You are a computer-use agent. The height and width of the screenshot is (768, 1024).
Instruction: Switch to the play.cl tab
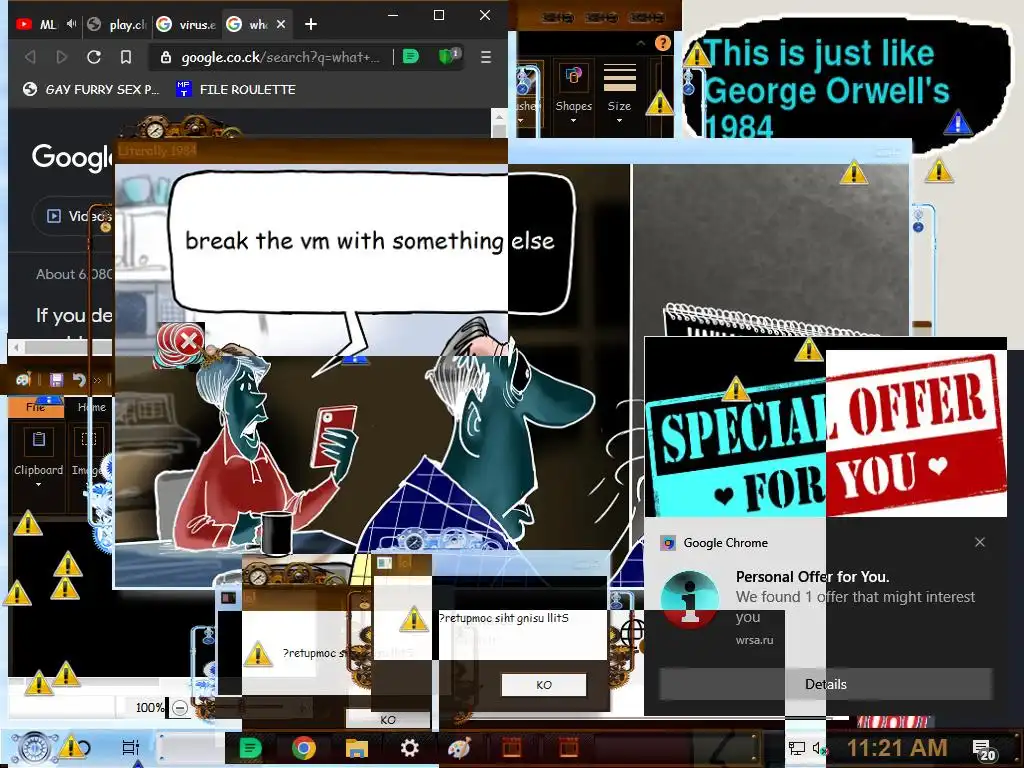click(x=118, y=24)
